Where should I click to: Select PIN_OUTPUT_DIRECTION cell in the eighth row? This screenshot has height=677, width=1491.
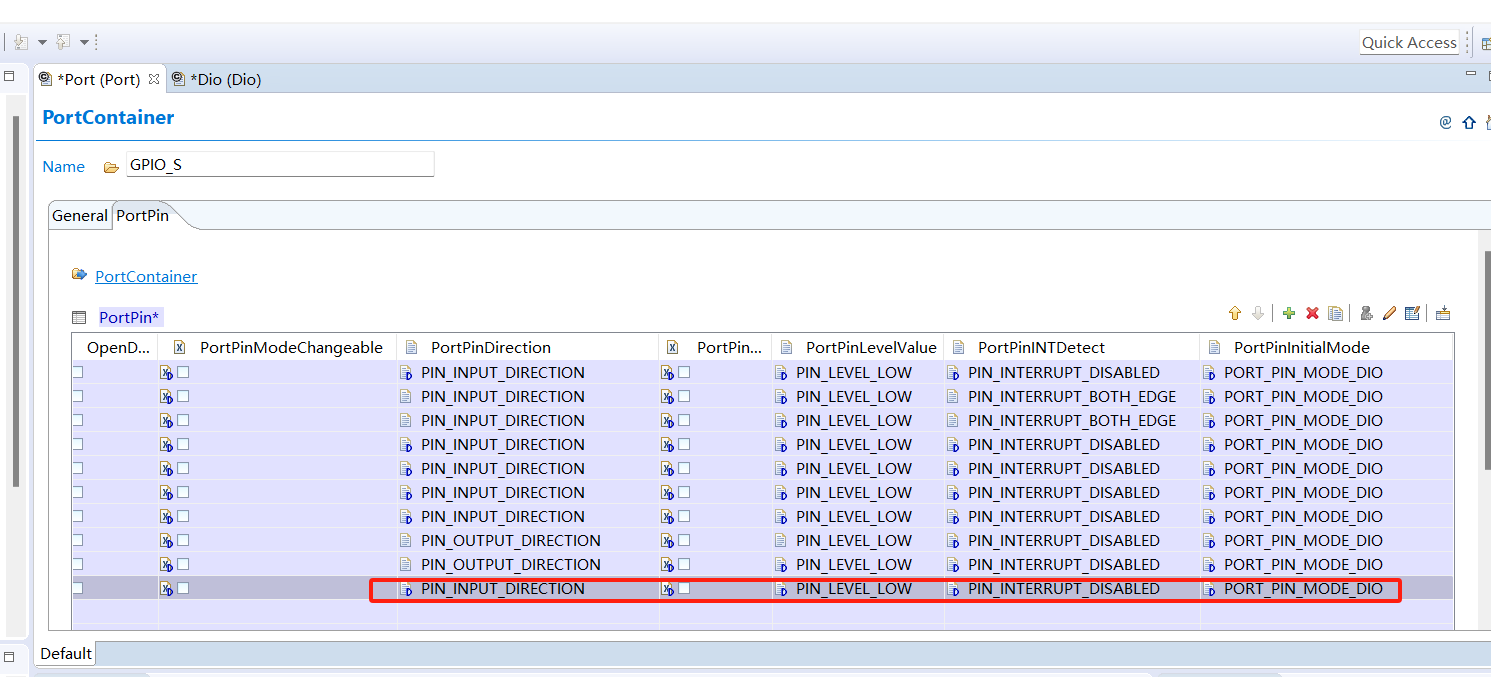[510, 540]
